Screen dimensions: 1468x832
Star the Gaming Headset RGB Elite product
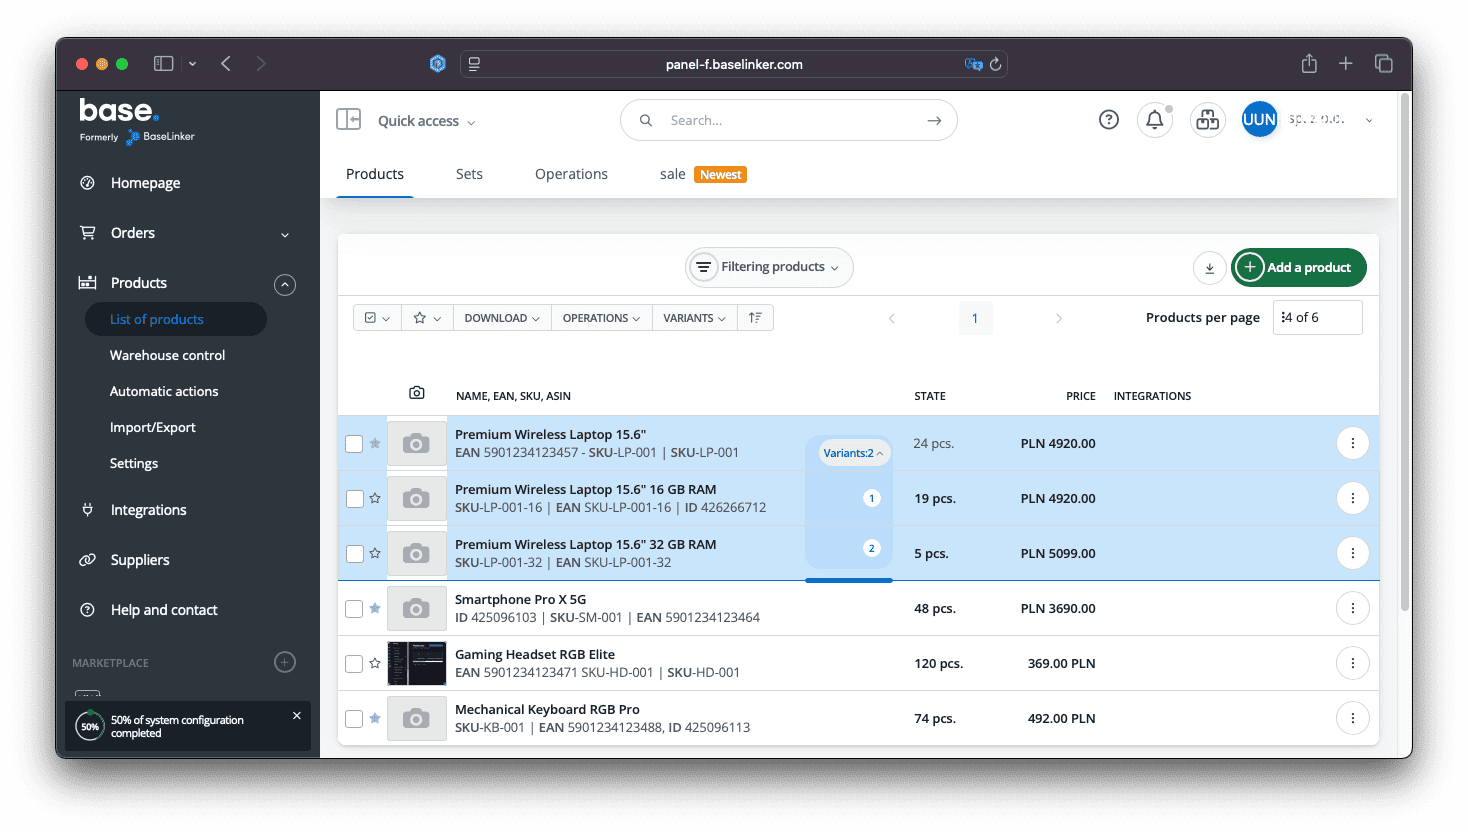(375, 663)
